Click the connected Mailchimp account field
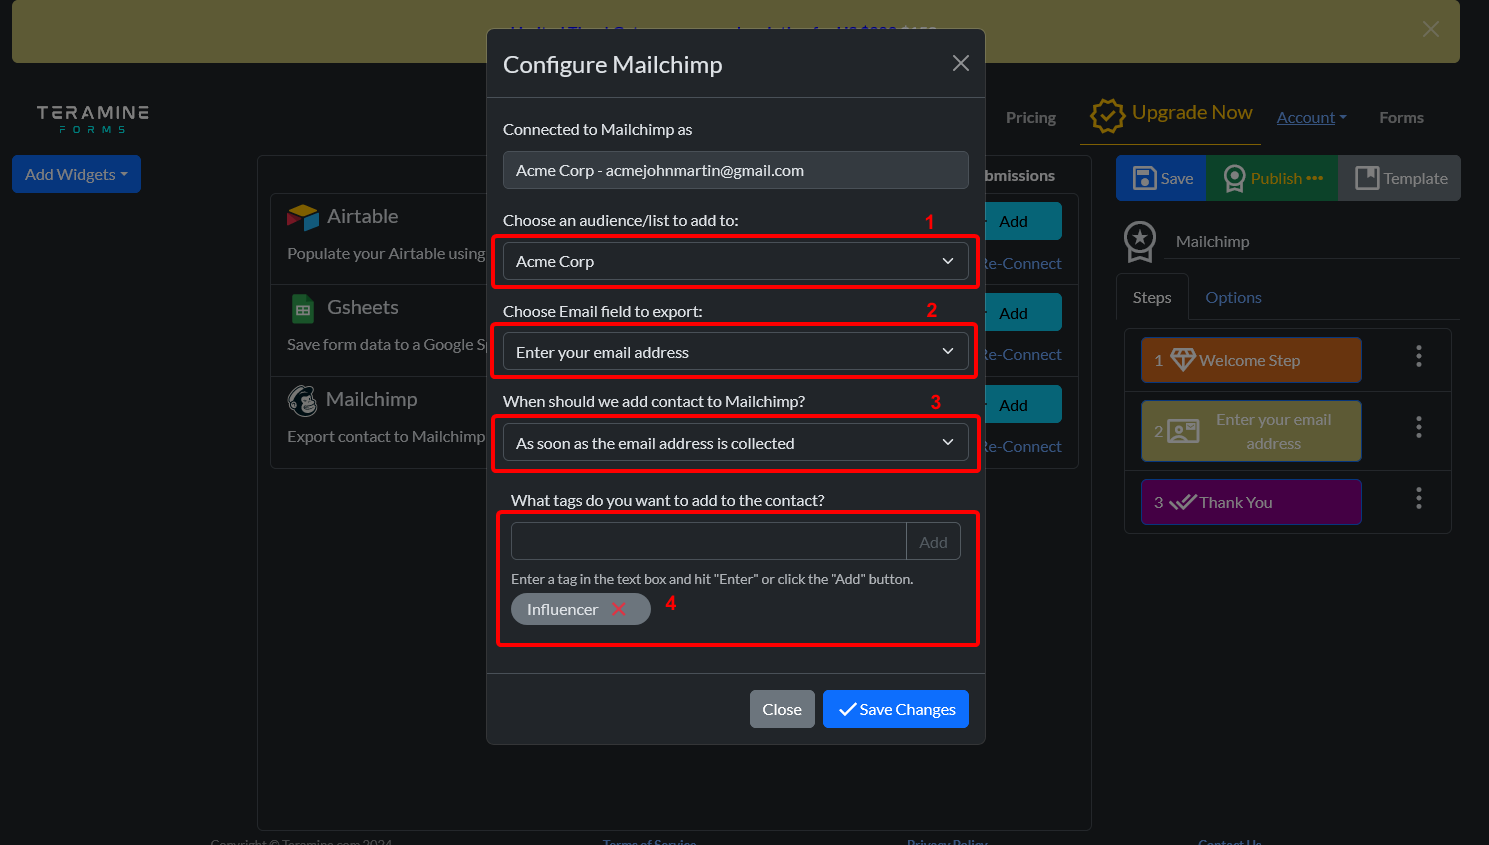1489x845 pixels. pos(735,170)
